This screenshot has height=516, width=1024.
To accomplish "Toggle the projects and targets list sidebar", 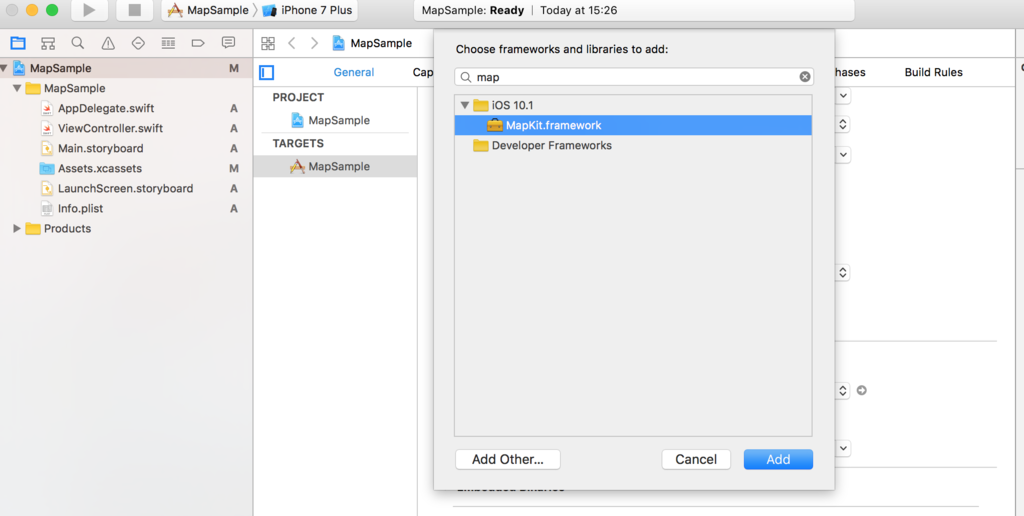I will tap(266, 73).
